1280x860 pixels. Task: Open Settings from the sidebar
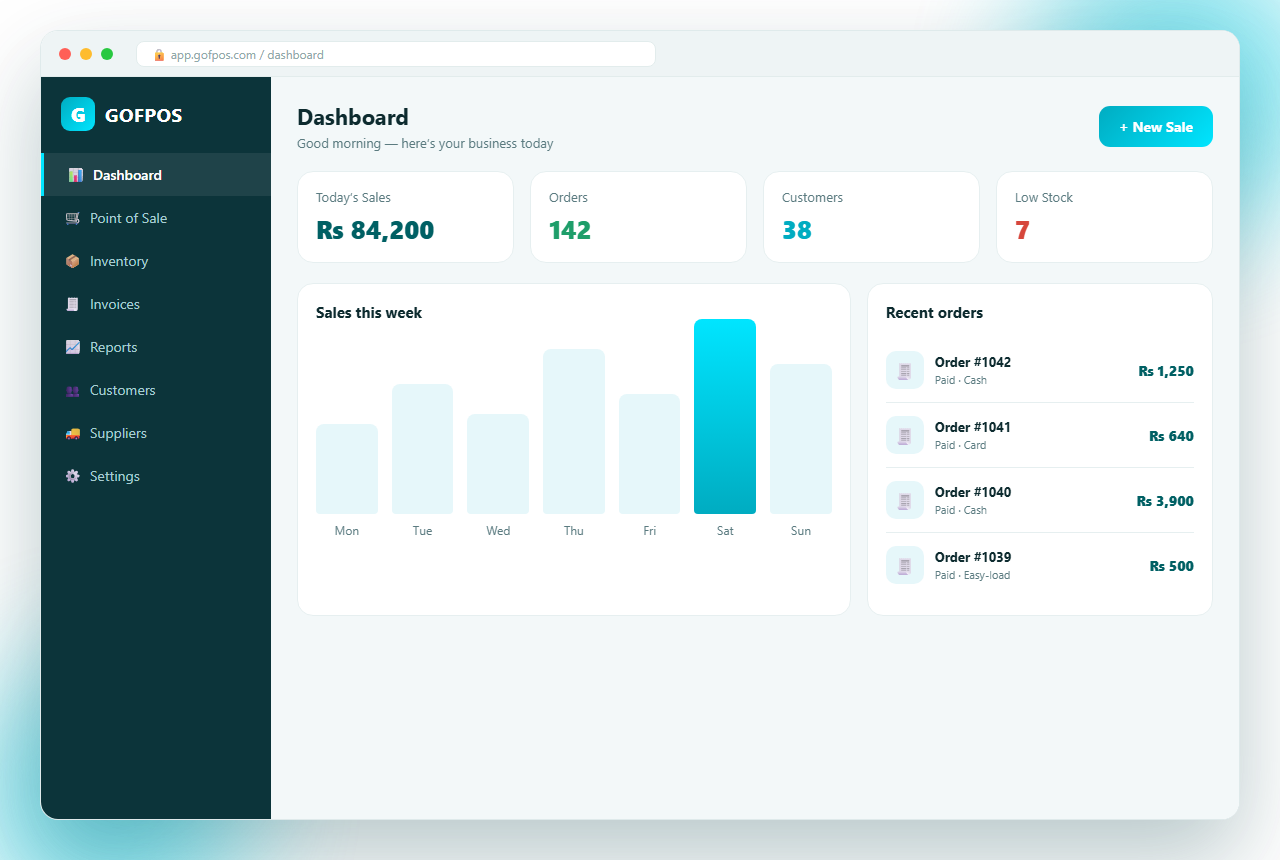pyautogui.click(x=156, y=476)
